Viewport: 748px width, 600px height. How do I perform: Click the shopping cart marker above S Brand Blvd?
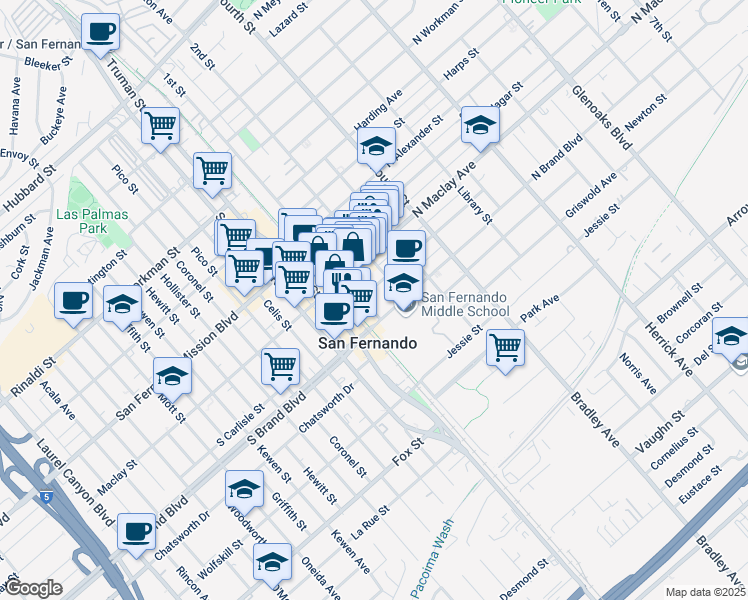click(x=280, y=366)
